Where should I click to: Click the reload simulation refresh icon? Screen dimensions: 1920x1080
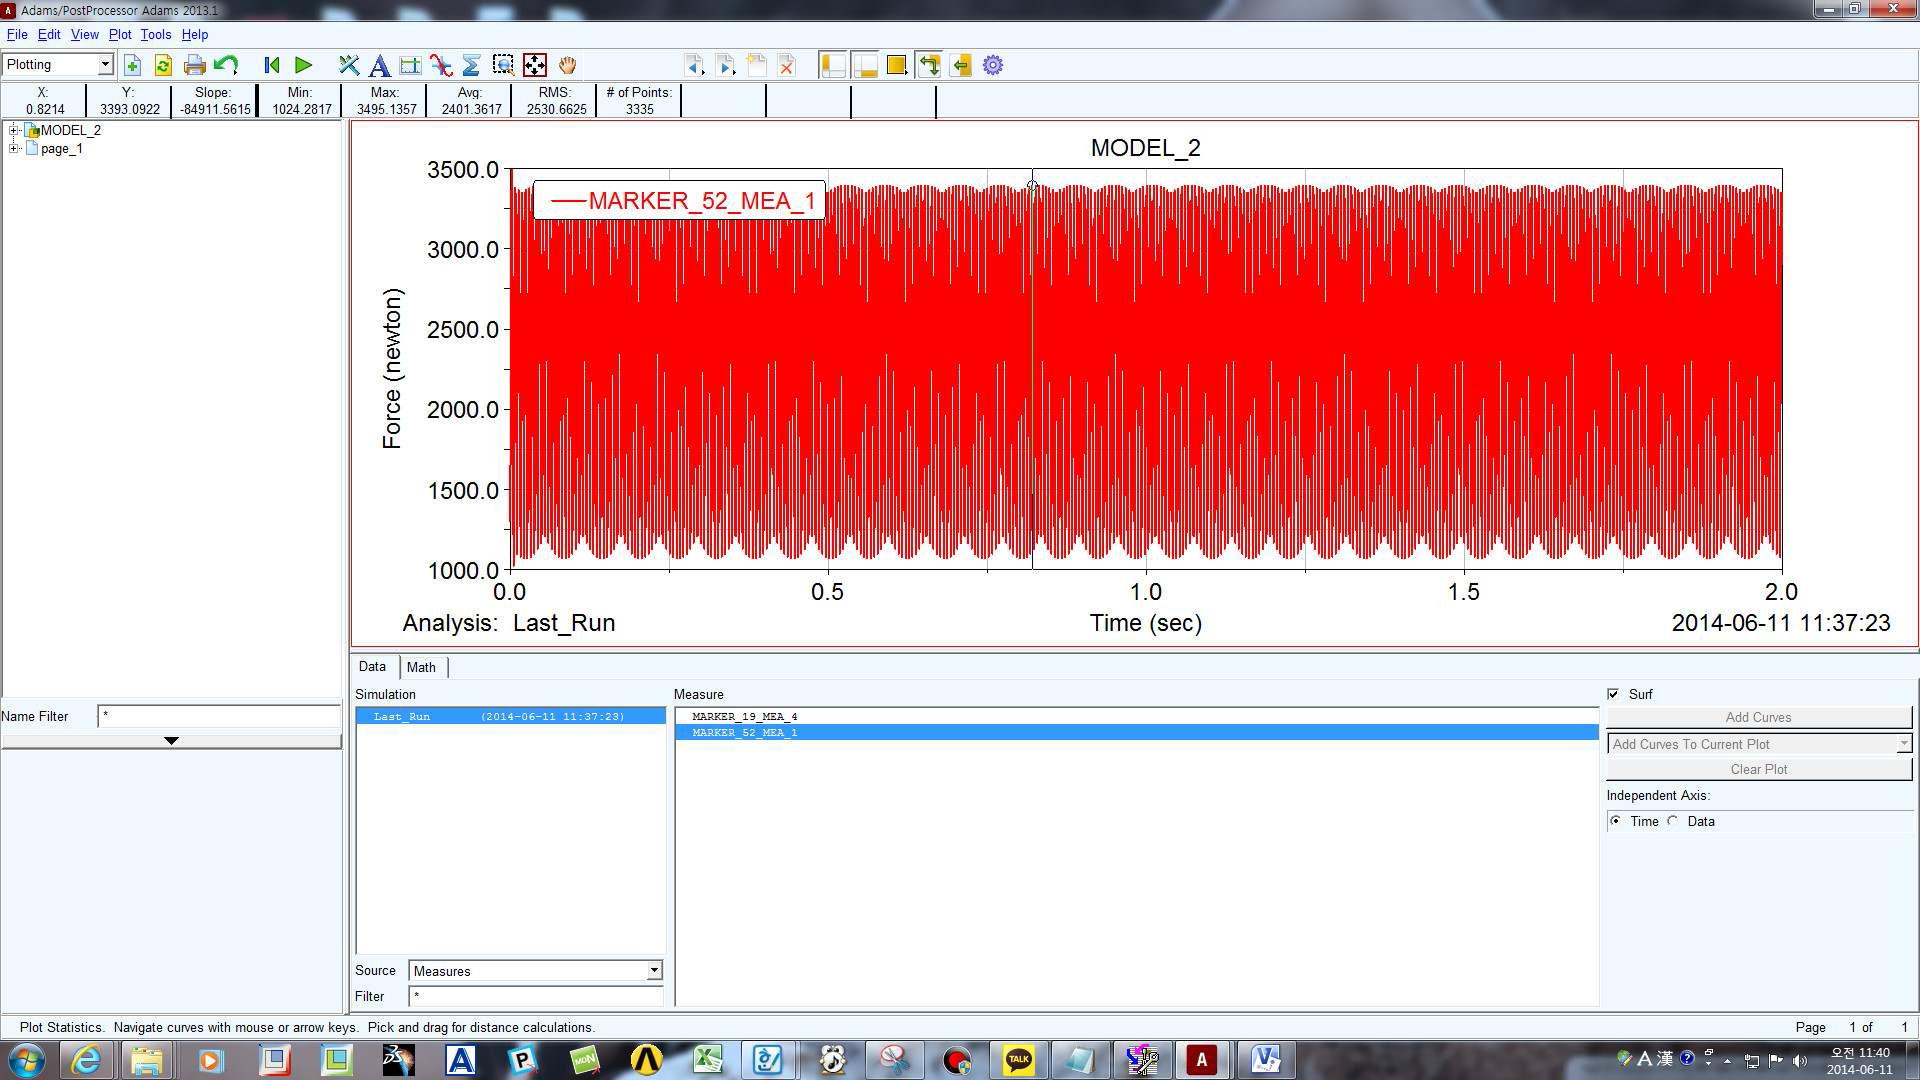(x=163, y=65)
